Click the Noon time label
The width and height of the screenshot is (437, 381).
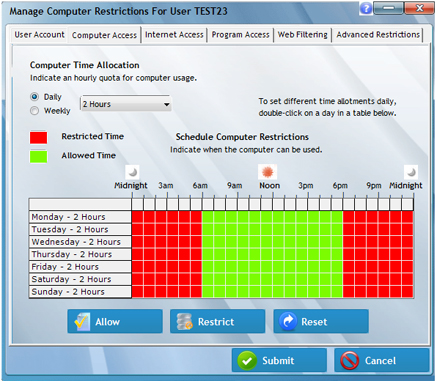270,186
